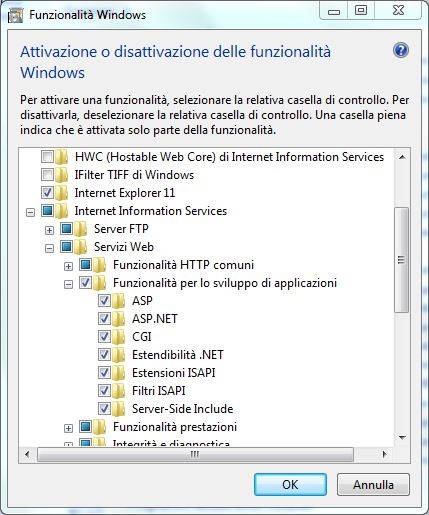Screen dimensions: 429x515
Task: Toggle the Internet Information Services checkbox
Action: (x=47, y=210)
